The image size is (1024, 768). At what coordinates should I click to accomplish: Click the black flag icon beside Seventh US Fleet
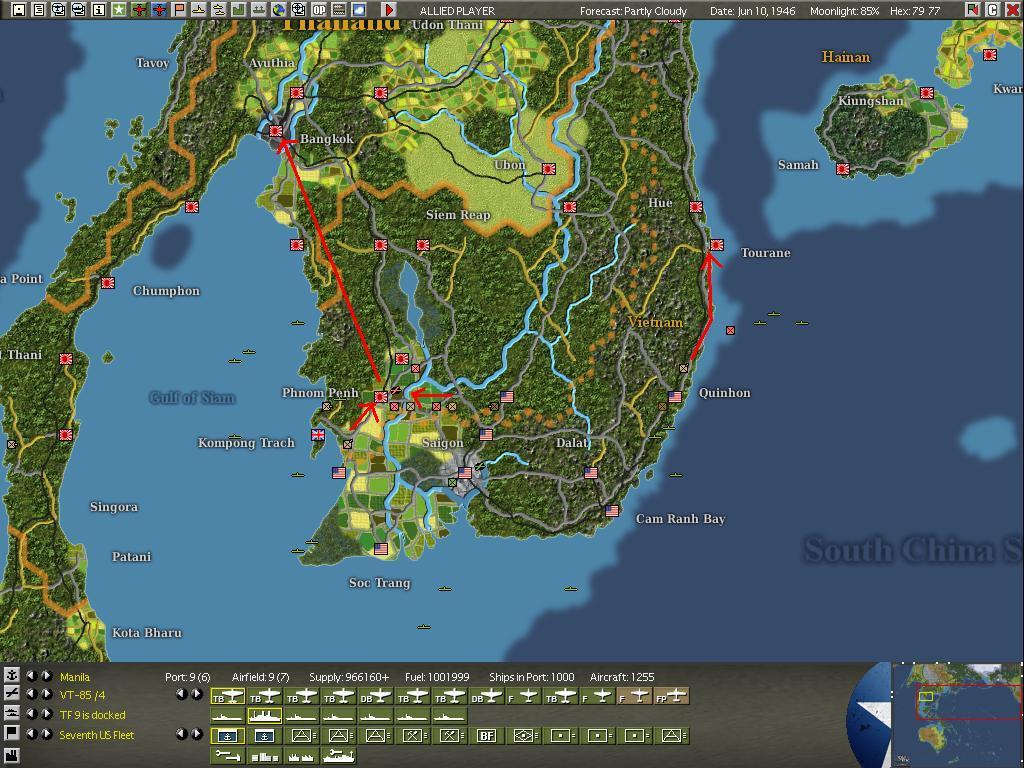12,735
